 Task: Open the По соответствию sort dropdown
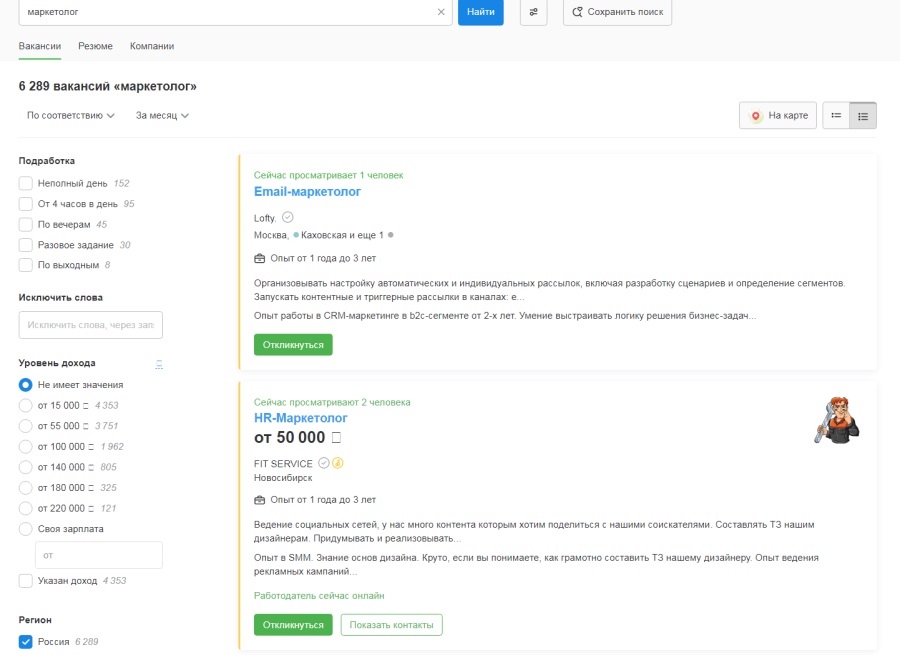(71, 116)
